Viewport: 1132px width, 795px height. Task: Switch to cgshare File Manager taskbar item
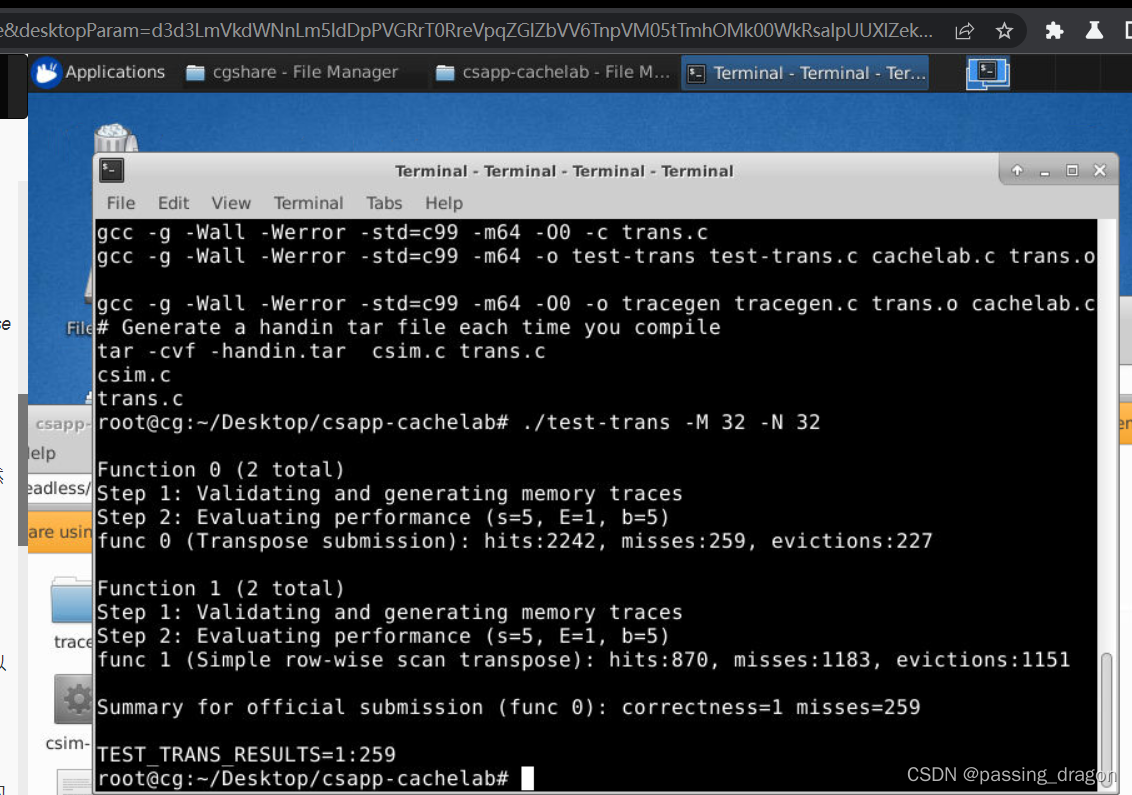tap(292, 72)
